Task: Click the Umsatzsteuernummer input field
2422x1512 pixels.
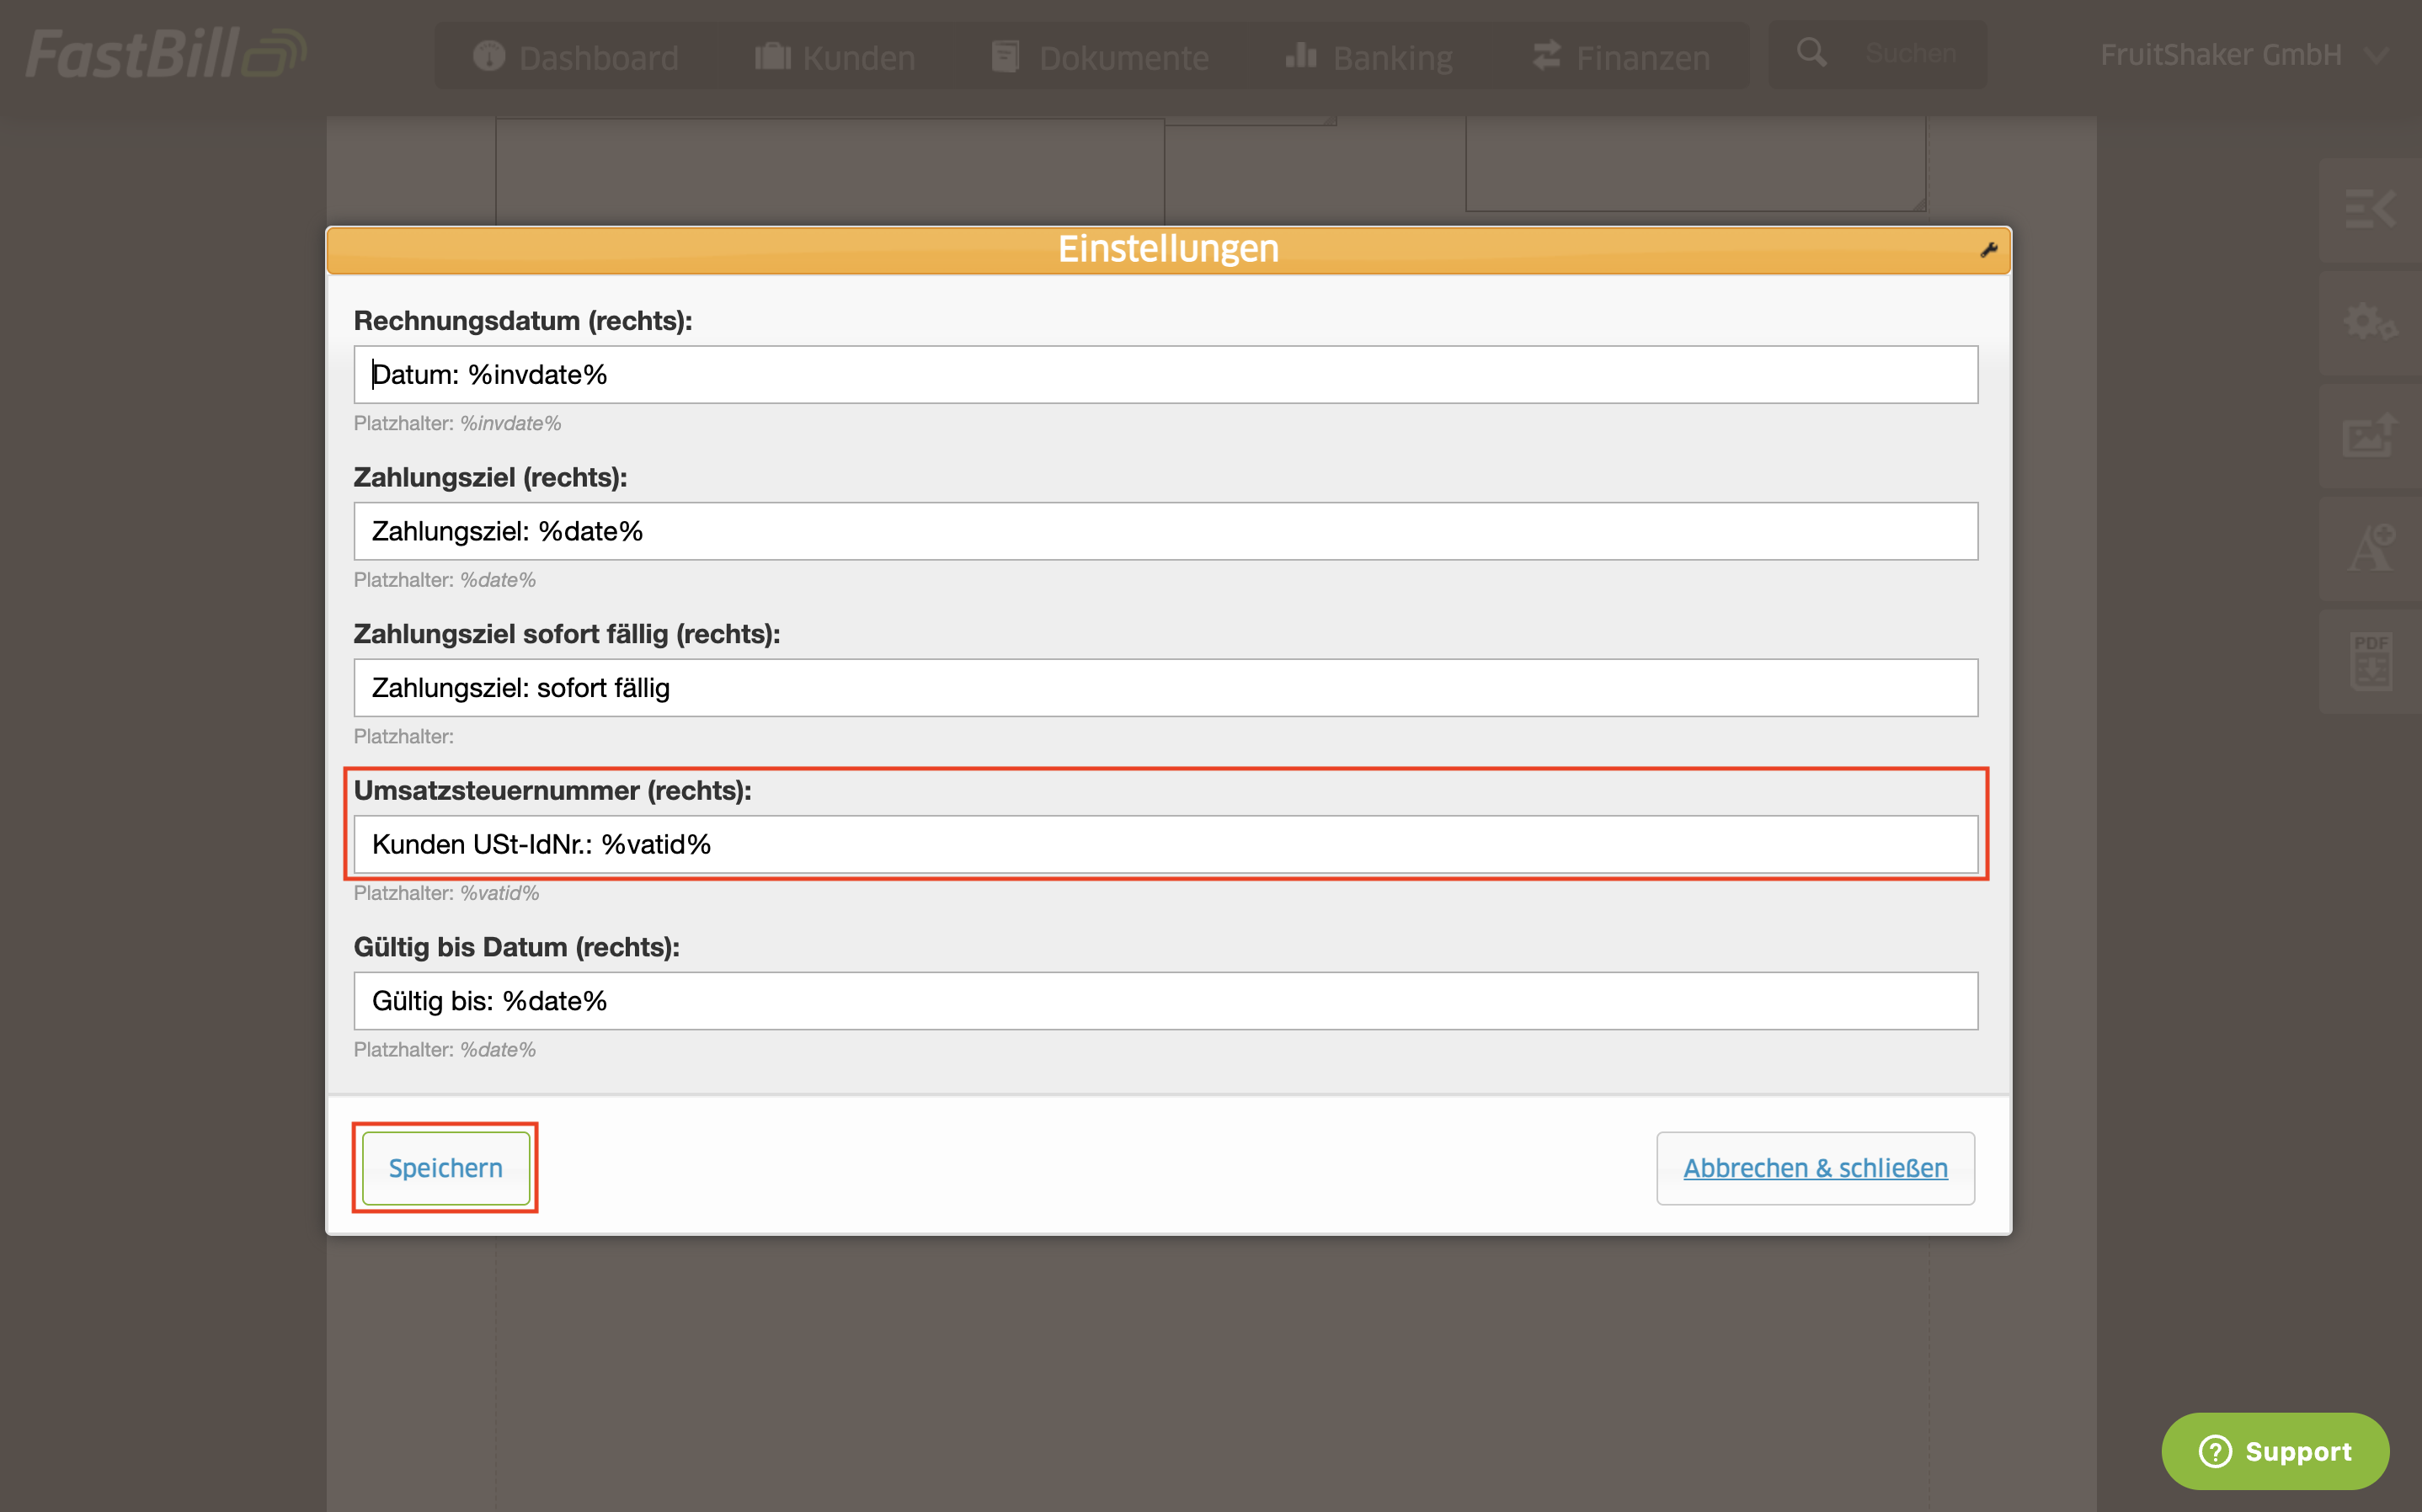Action: (x=1165, y=844)
